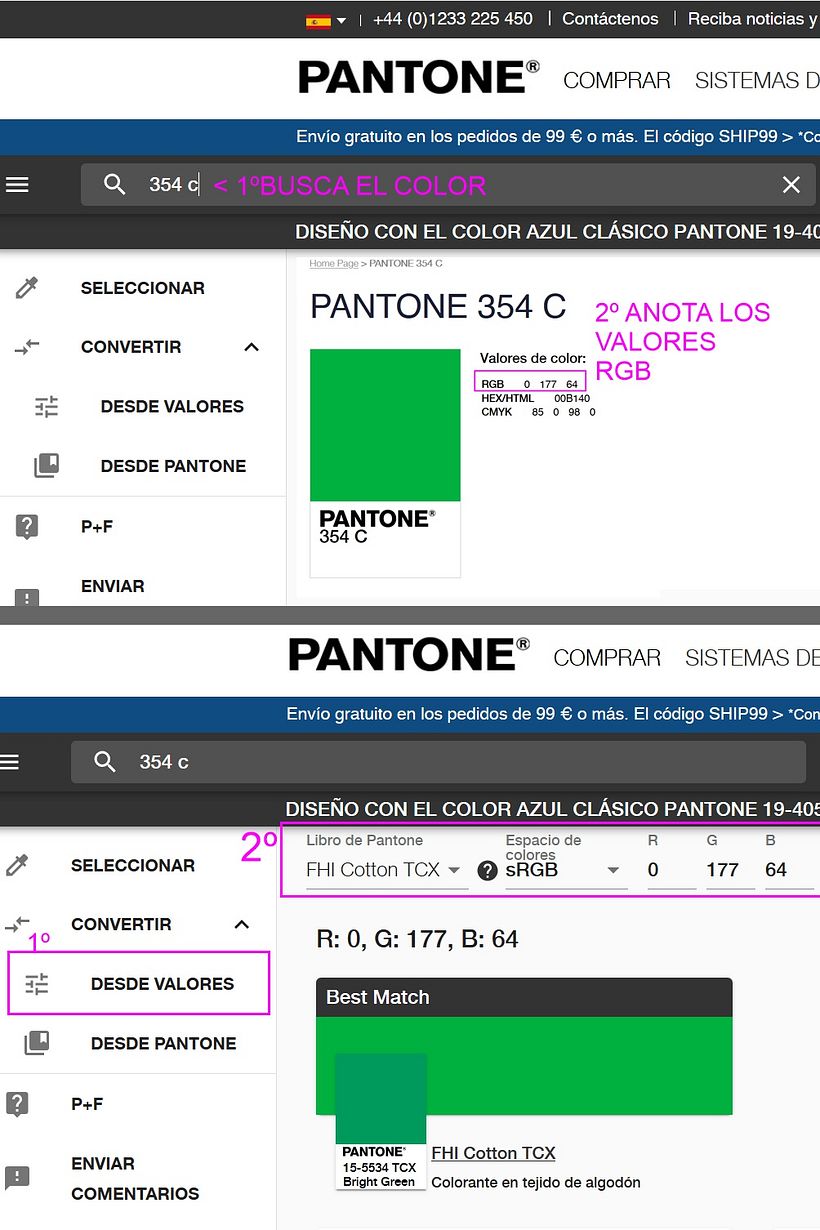The width and height of the screenshot is (820, 1230).
Task: Click the sliders icon in top screenshot sidebar
Action: pos(47,407)
